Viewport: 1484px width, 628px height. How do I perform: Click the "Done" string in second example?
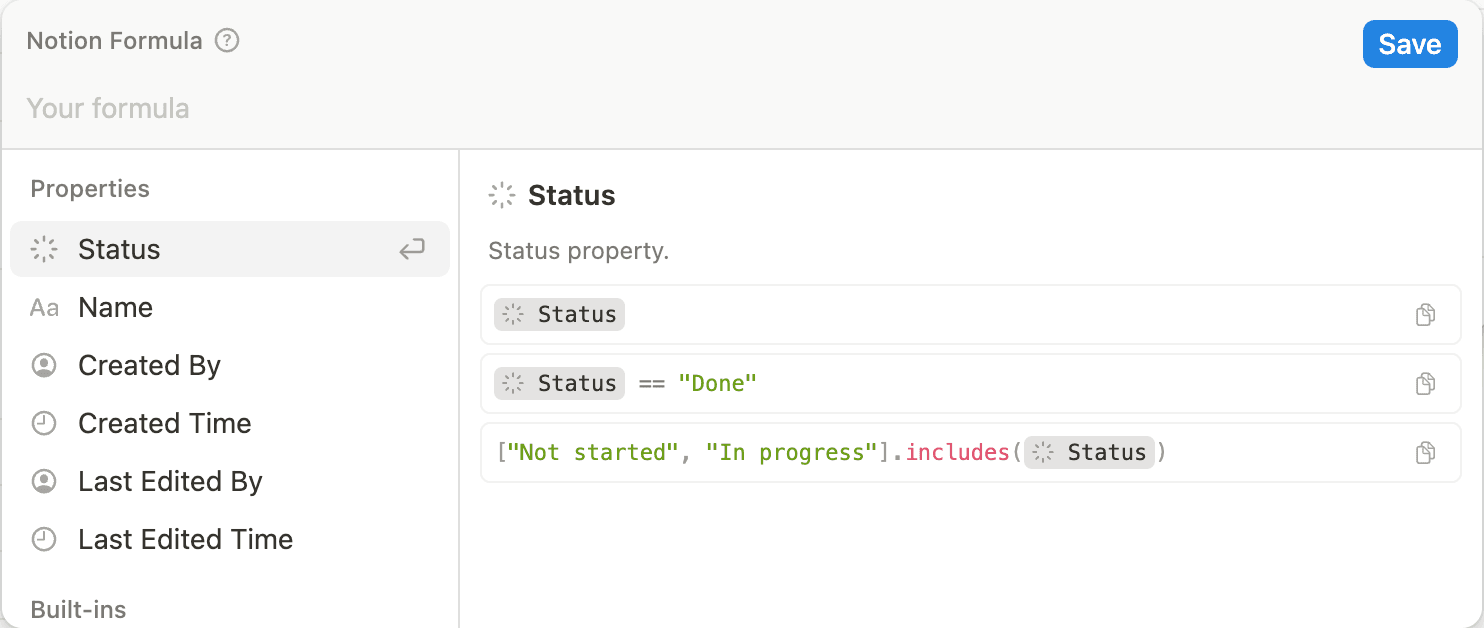tap(717, 384)
